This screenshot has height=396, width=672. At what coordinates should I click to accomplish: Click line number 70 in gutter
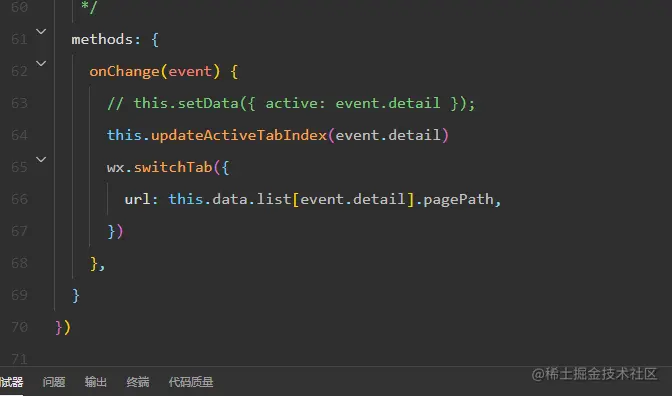pos(19,327)
